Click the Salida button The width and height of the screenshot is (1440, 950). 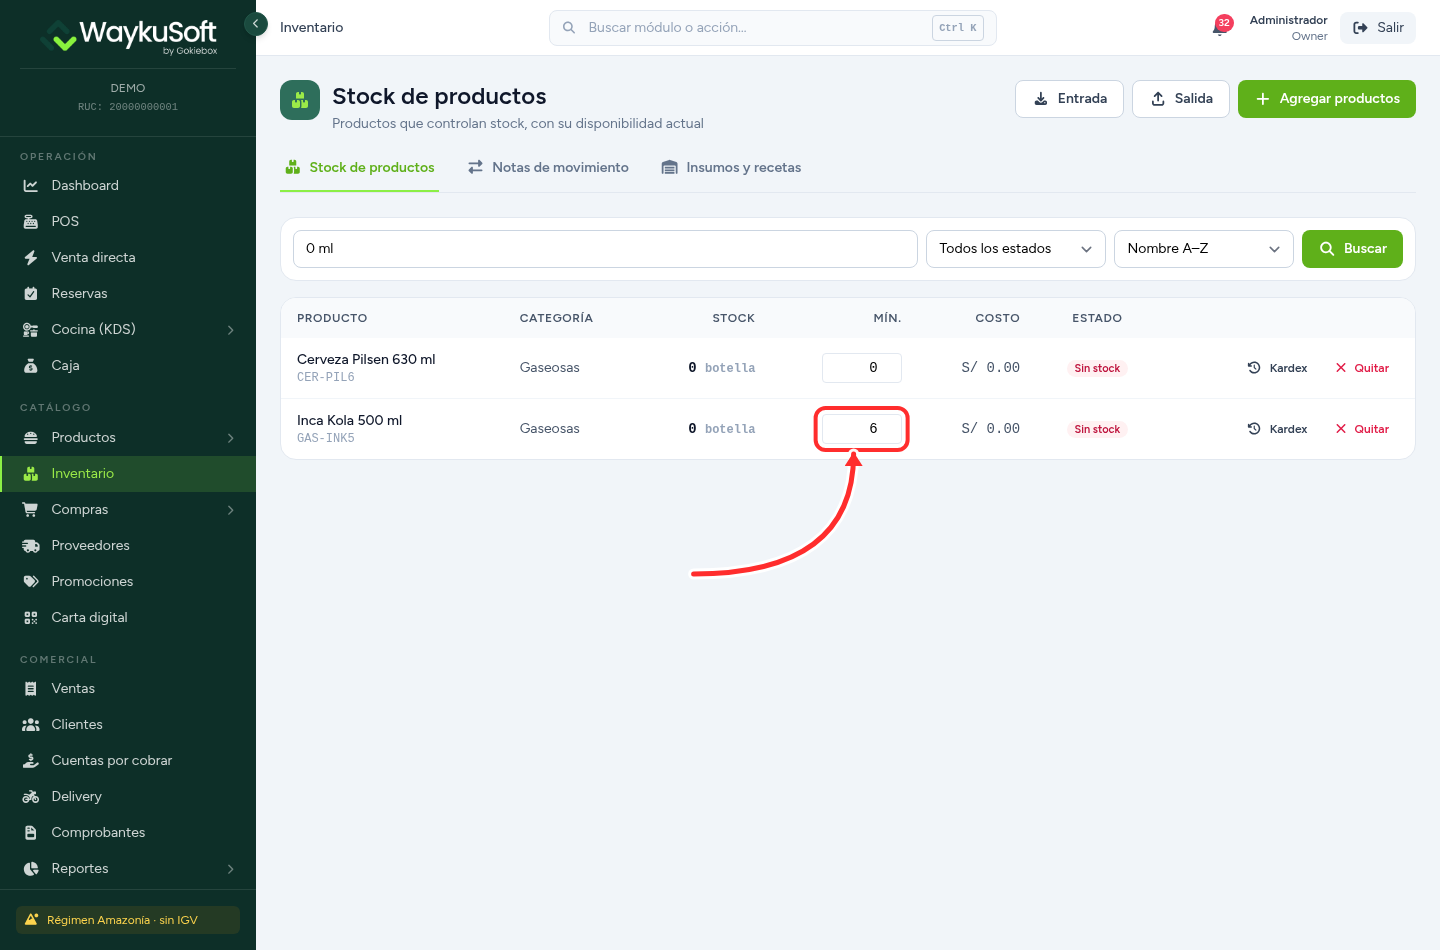1181,99
